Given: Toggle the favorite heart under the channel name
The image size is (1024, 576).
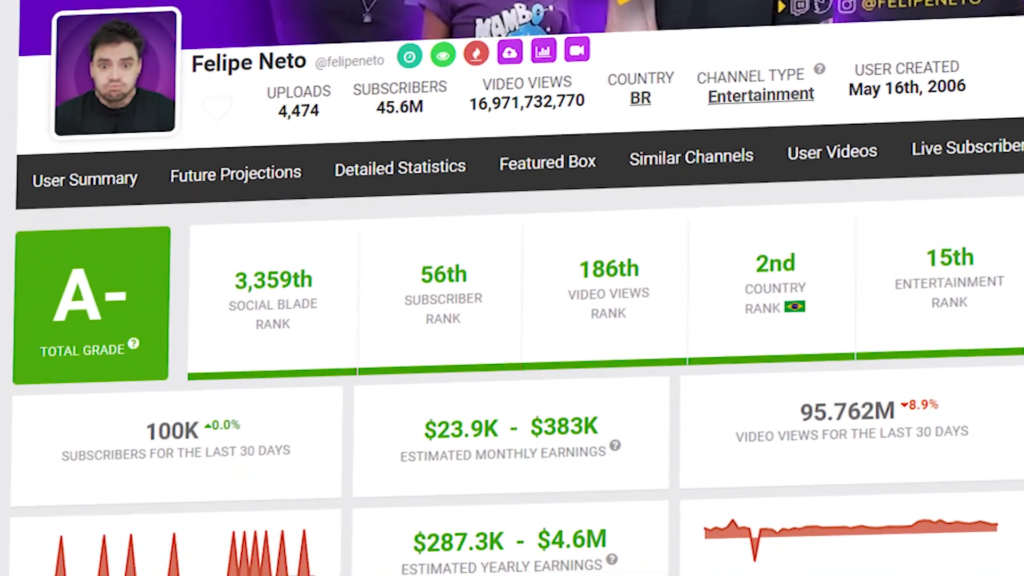Looking at the screenshot, I should (x=216, y=108).
